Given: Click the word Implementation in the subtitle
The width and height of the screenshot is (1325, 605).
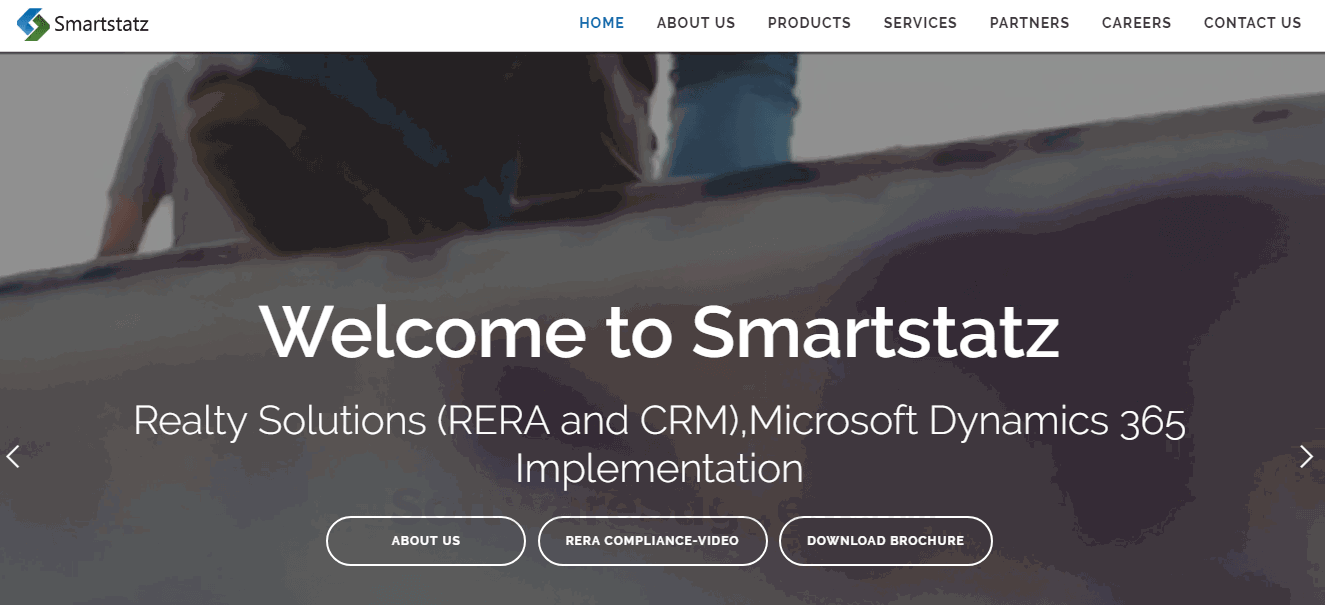Looking at the screenshot, I should coord(659,469).
